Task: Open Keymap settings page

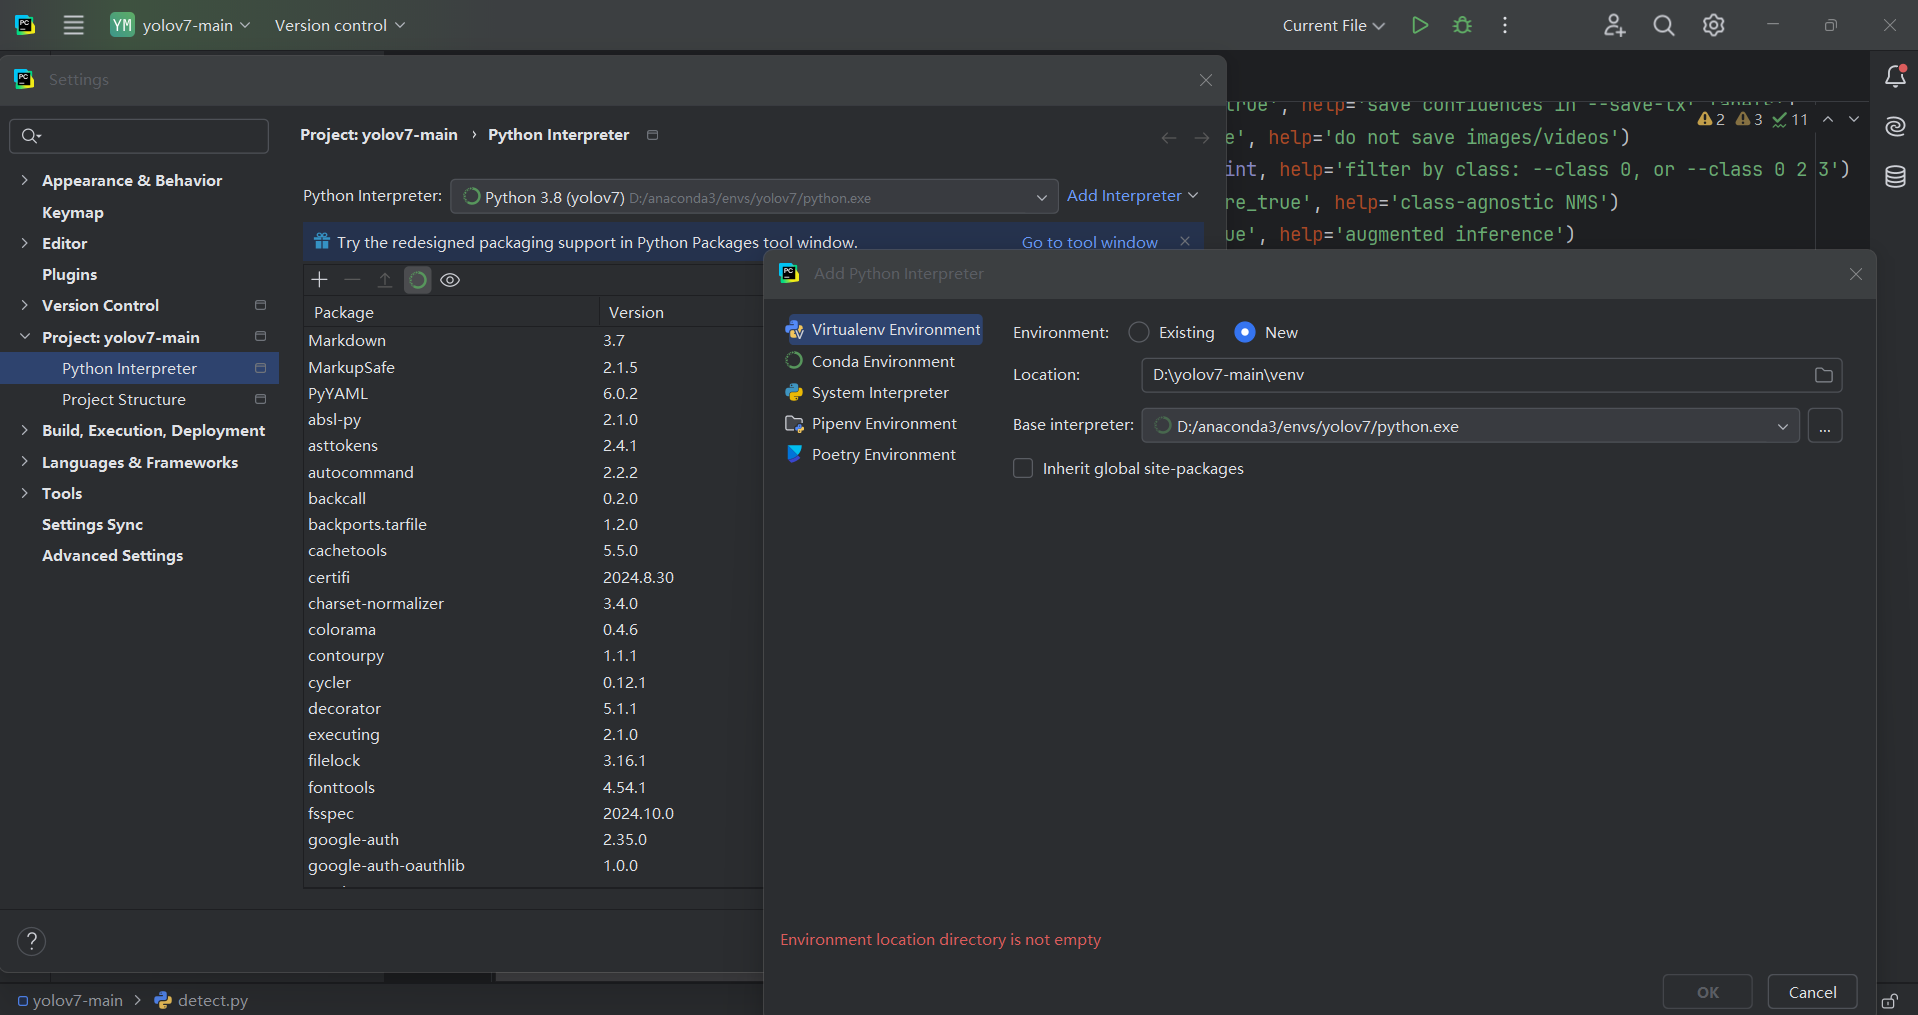Action: (x=73, y=212)
